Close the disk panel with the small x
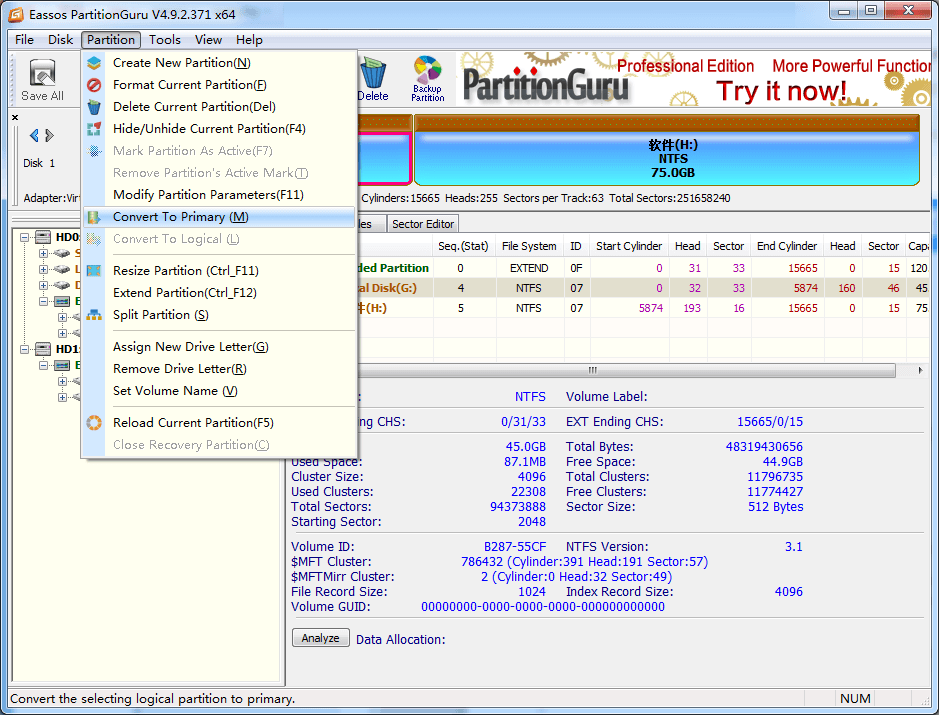 pos(15,117)
